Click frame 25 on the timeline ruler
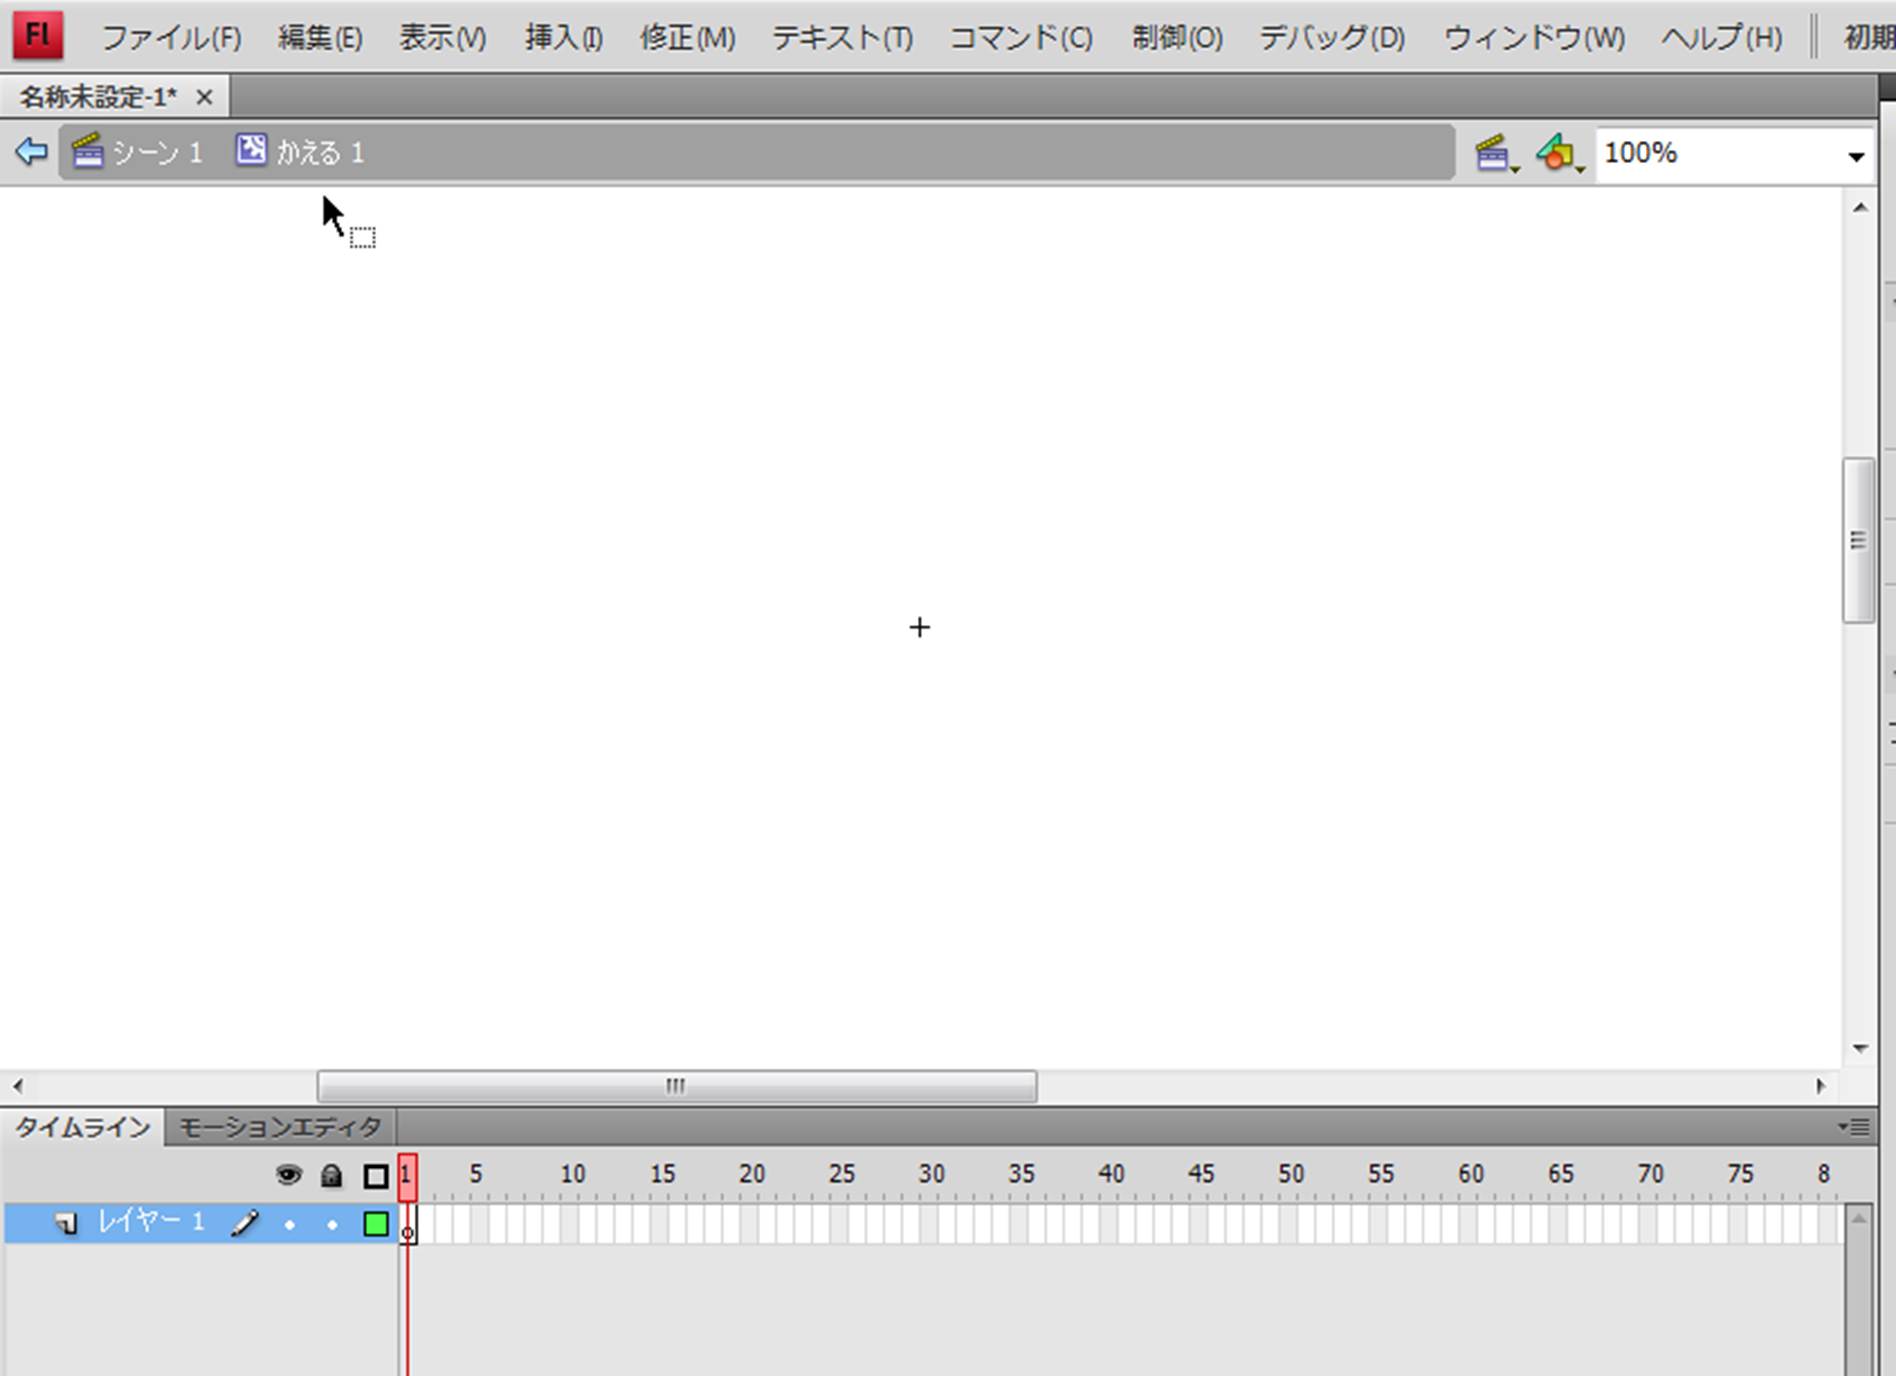 [x=842, y=1175]
